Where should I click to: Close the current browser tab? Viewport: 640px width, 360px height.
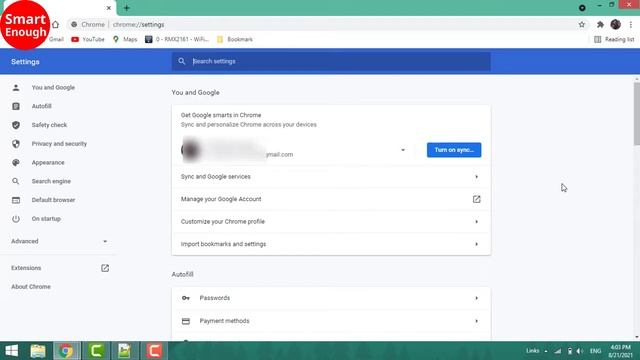pos(109,8)
